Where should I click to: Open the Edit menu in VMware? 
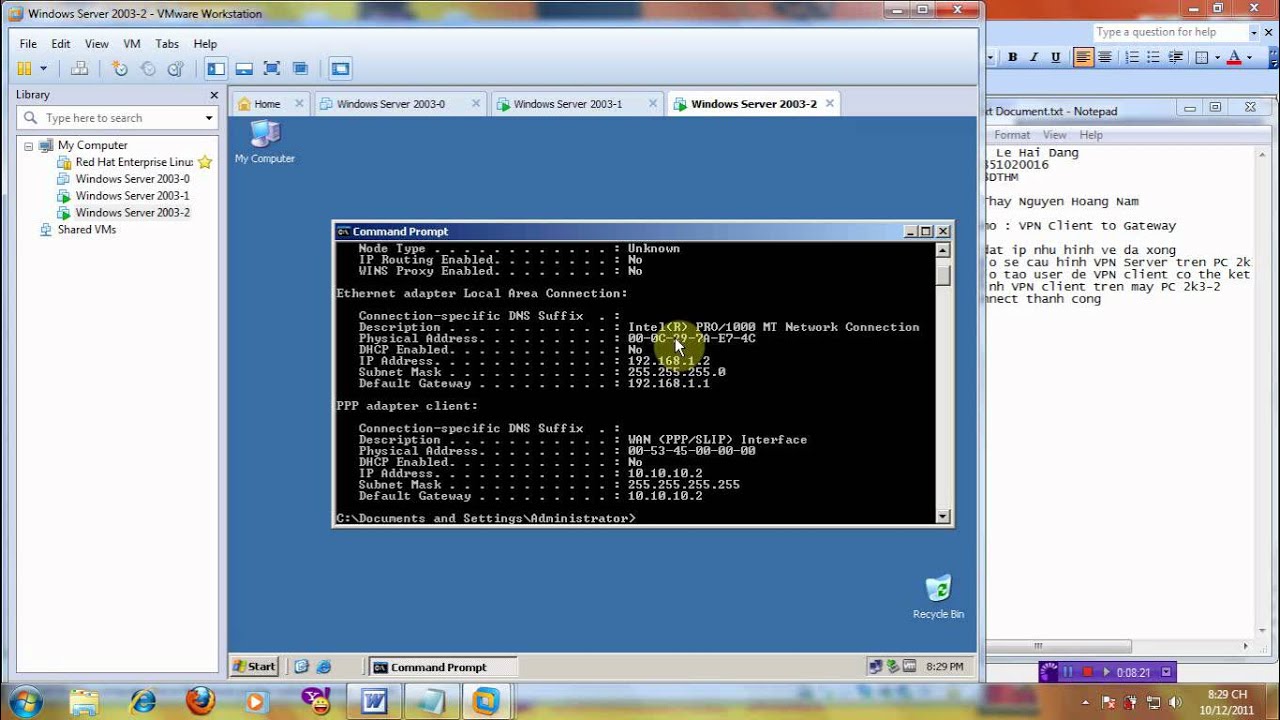tap(61, 44)
